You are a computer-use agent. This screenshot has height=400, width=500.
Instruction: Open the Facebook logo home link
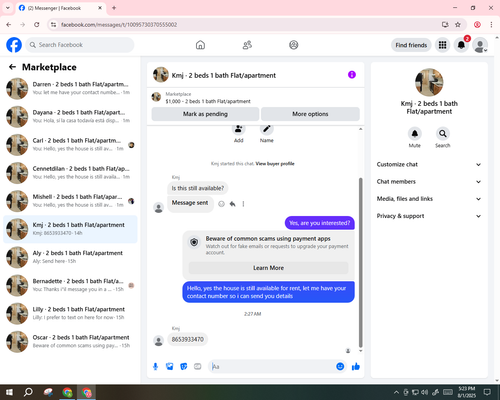pos(14,45)
